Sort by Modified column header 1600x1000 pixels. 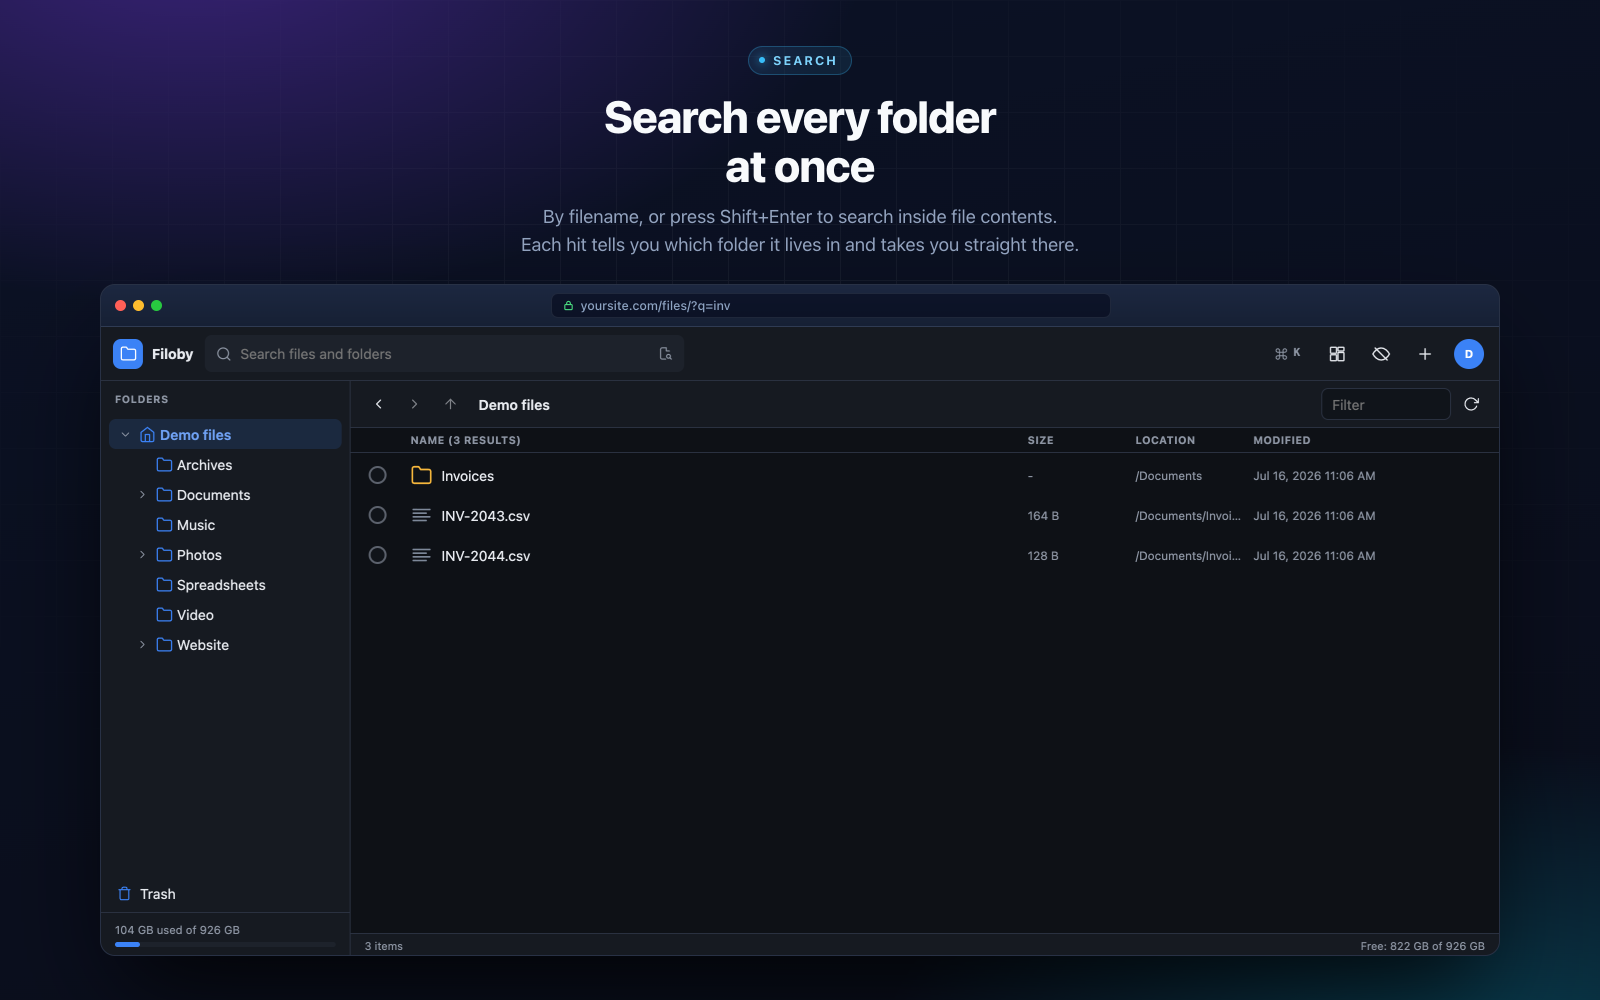point(1282,440)
